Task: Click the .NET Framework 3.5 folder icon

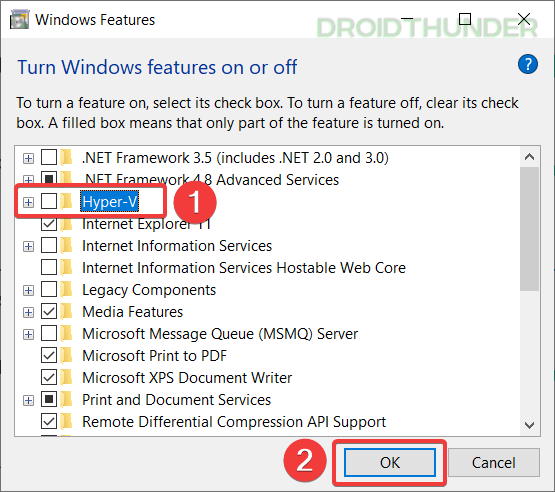Action: (66, 158)
